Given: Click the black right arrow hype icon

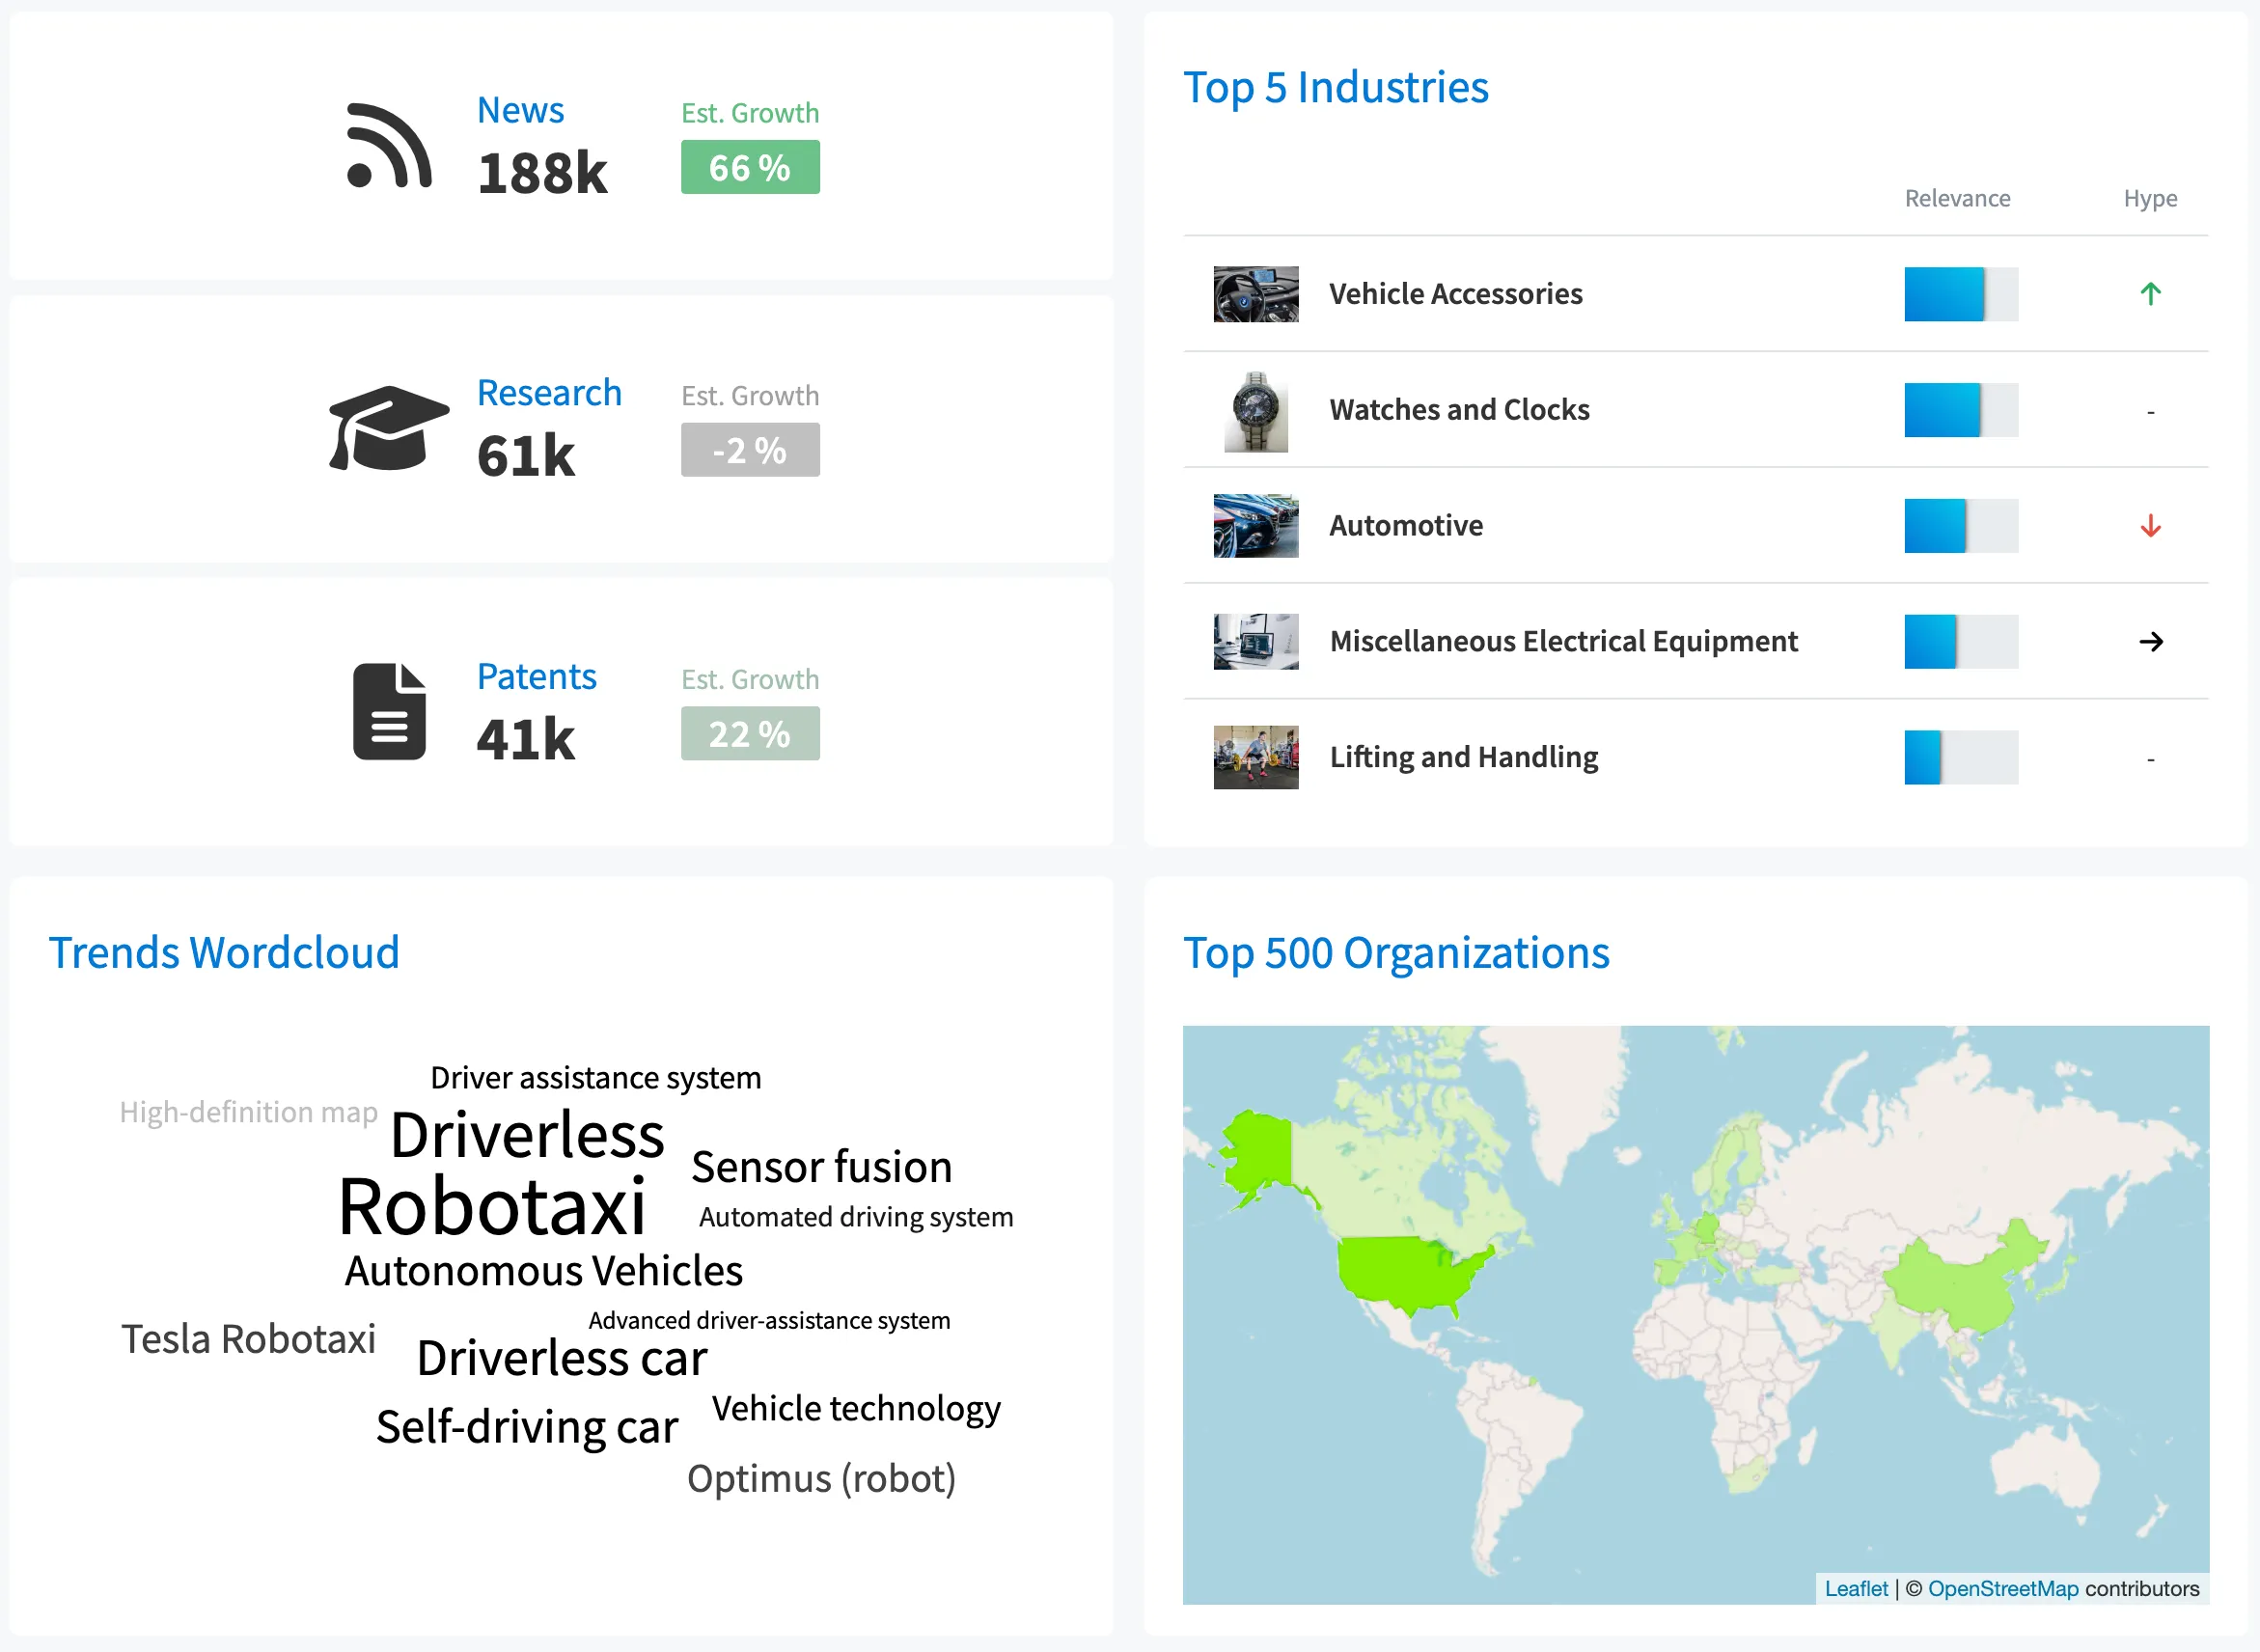Looking at the screenshot, I should point(2150,642).
